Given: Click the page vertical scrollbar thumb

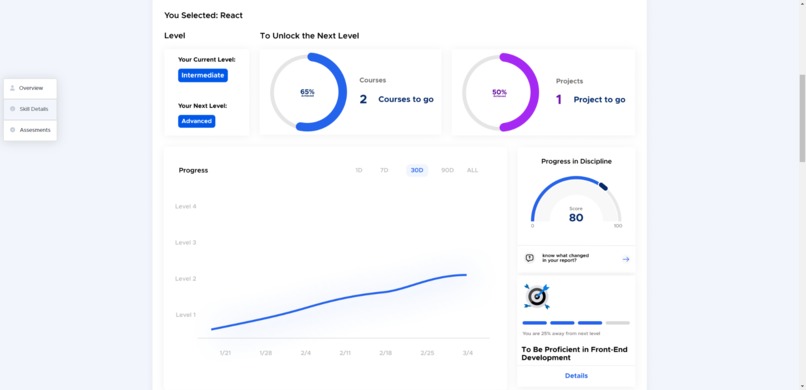Looking at the screenshot, I should [x=802, y=118].
